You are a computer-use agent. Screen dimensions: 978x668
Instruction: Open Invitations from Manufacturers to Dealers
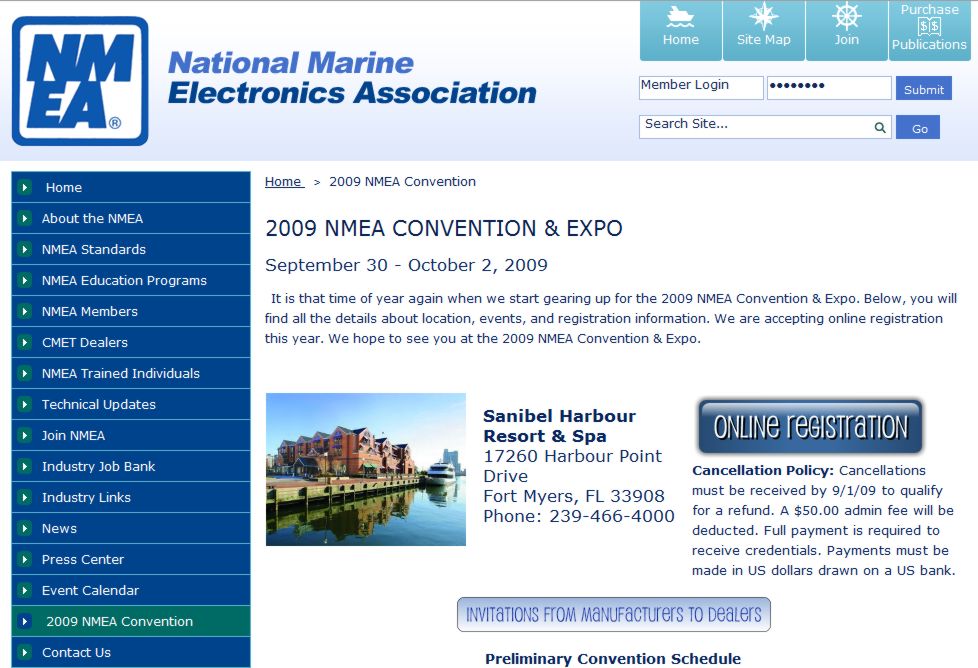click(614, 614)
